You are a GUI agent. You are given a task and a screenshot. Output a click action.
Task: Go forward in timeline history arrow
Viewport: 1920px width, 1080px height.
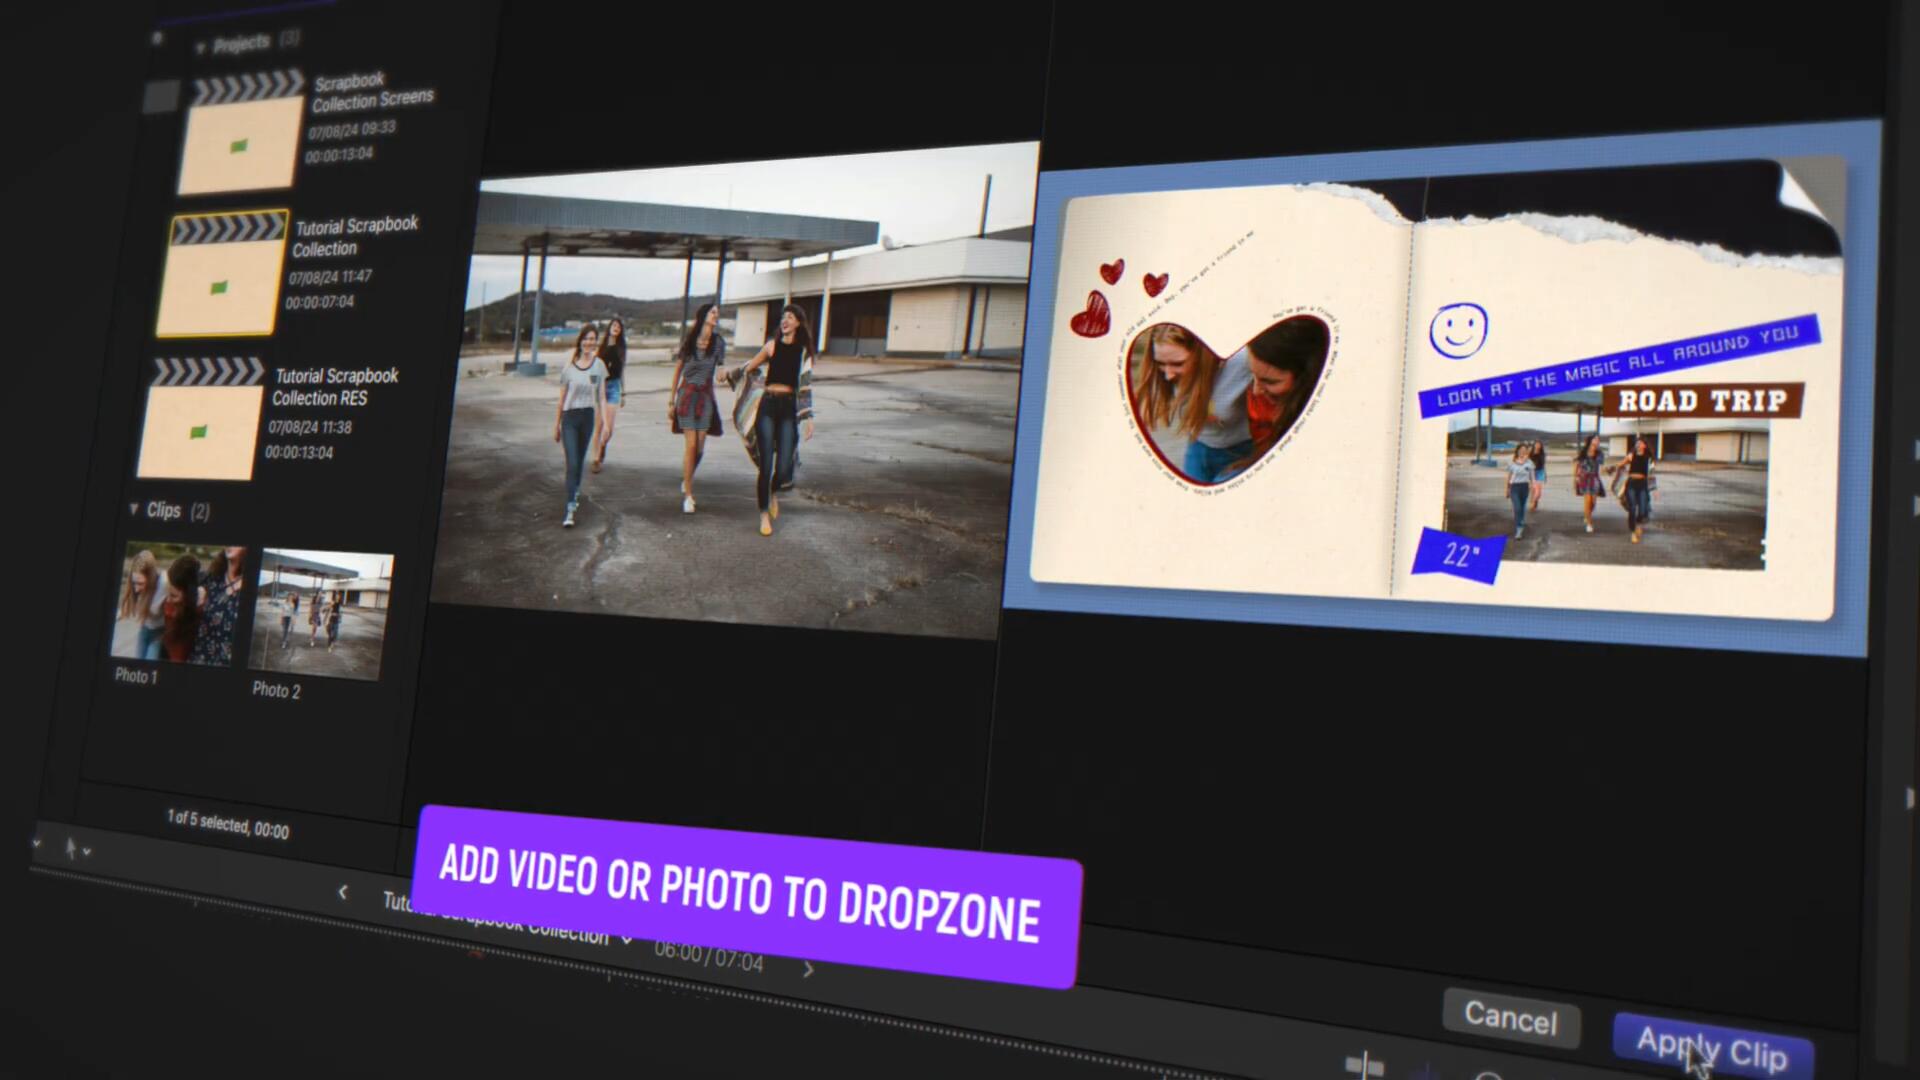pos(808,969)
